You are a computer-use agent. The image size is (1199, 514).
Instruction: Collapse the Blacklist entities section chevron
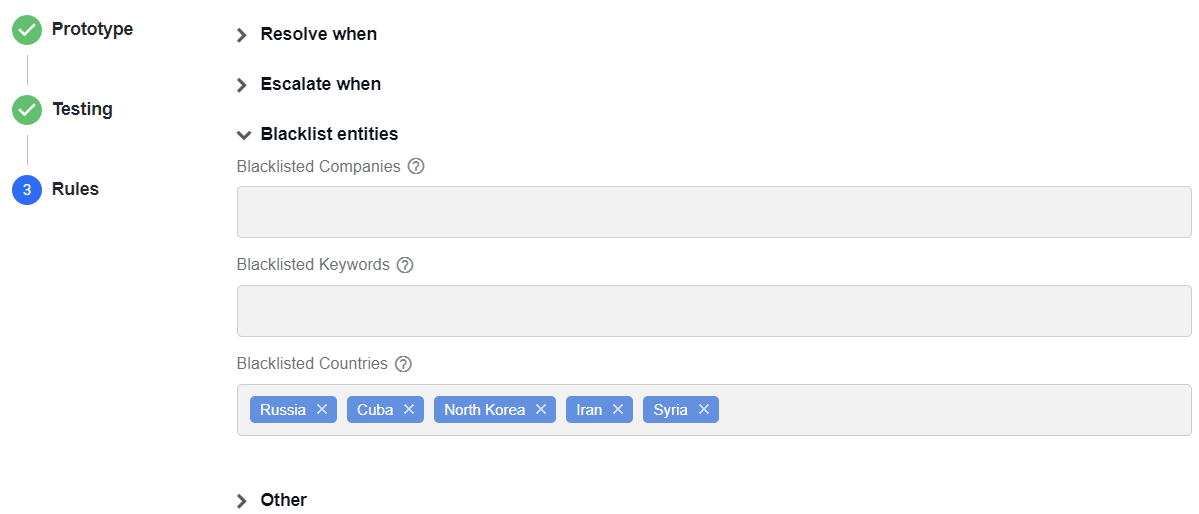coord(244,135)
